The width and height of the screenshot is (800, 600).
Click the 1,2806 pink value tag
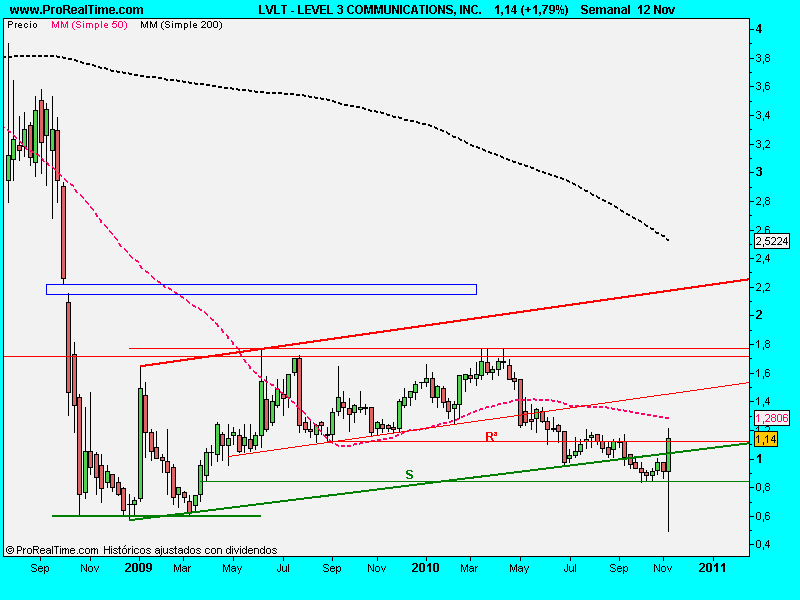771,418
